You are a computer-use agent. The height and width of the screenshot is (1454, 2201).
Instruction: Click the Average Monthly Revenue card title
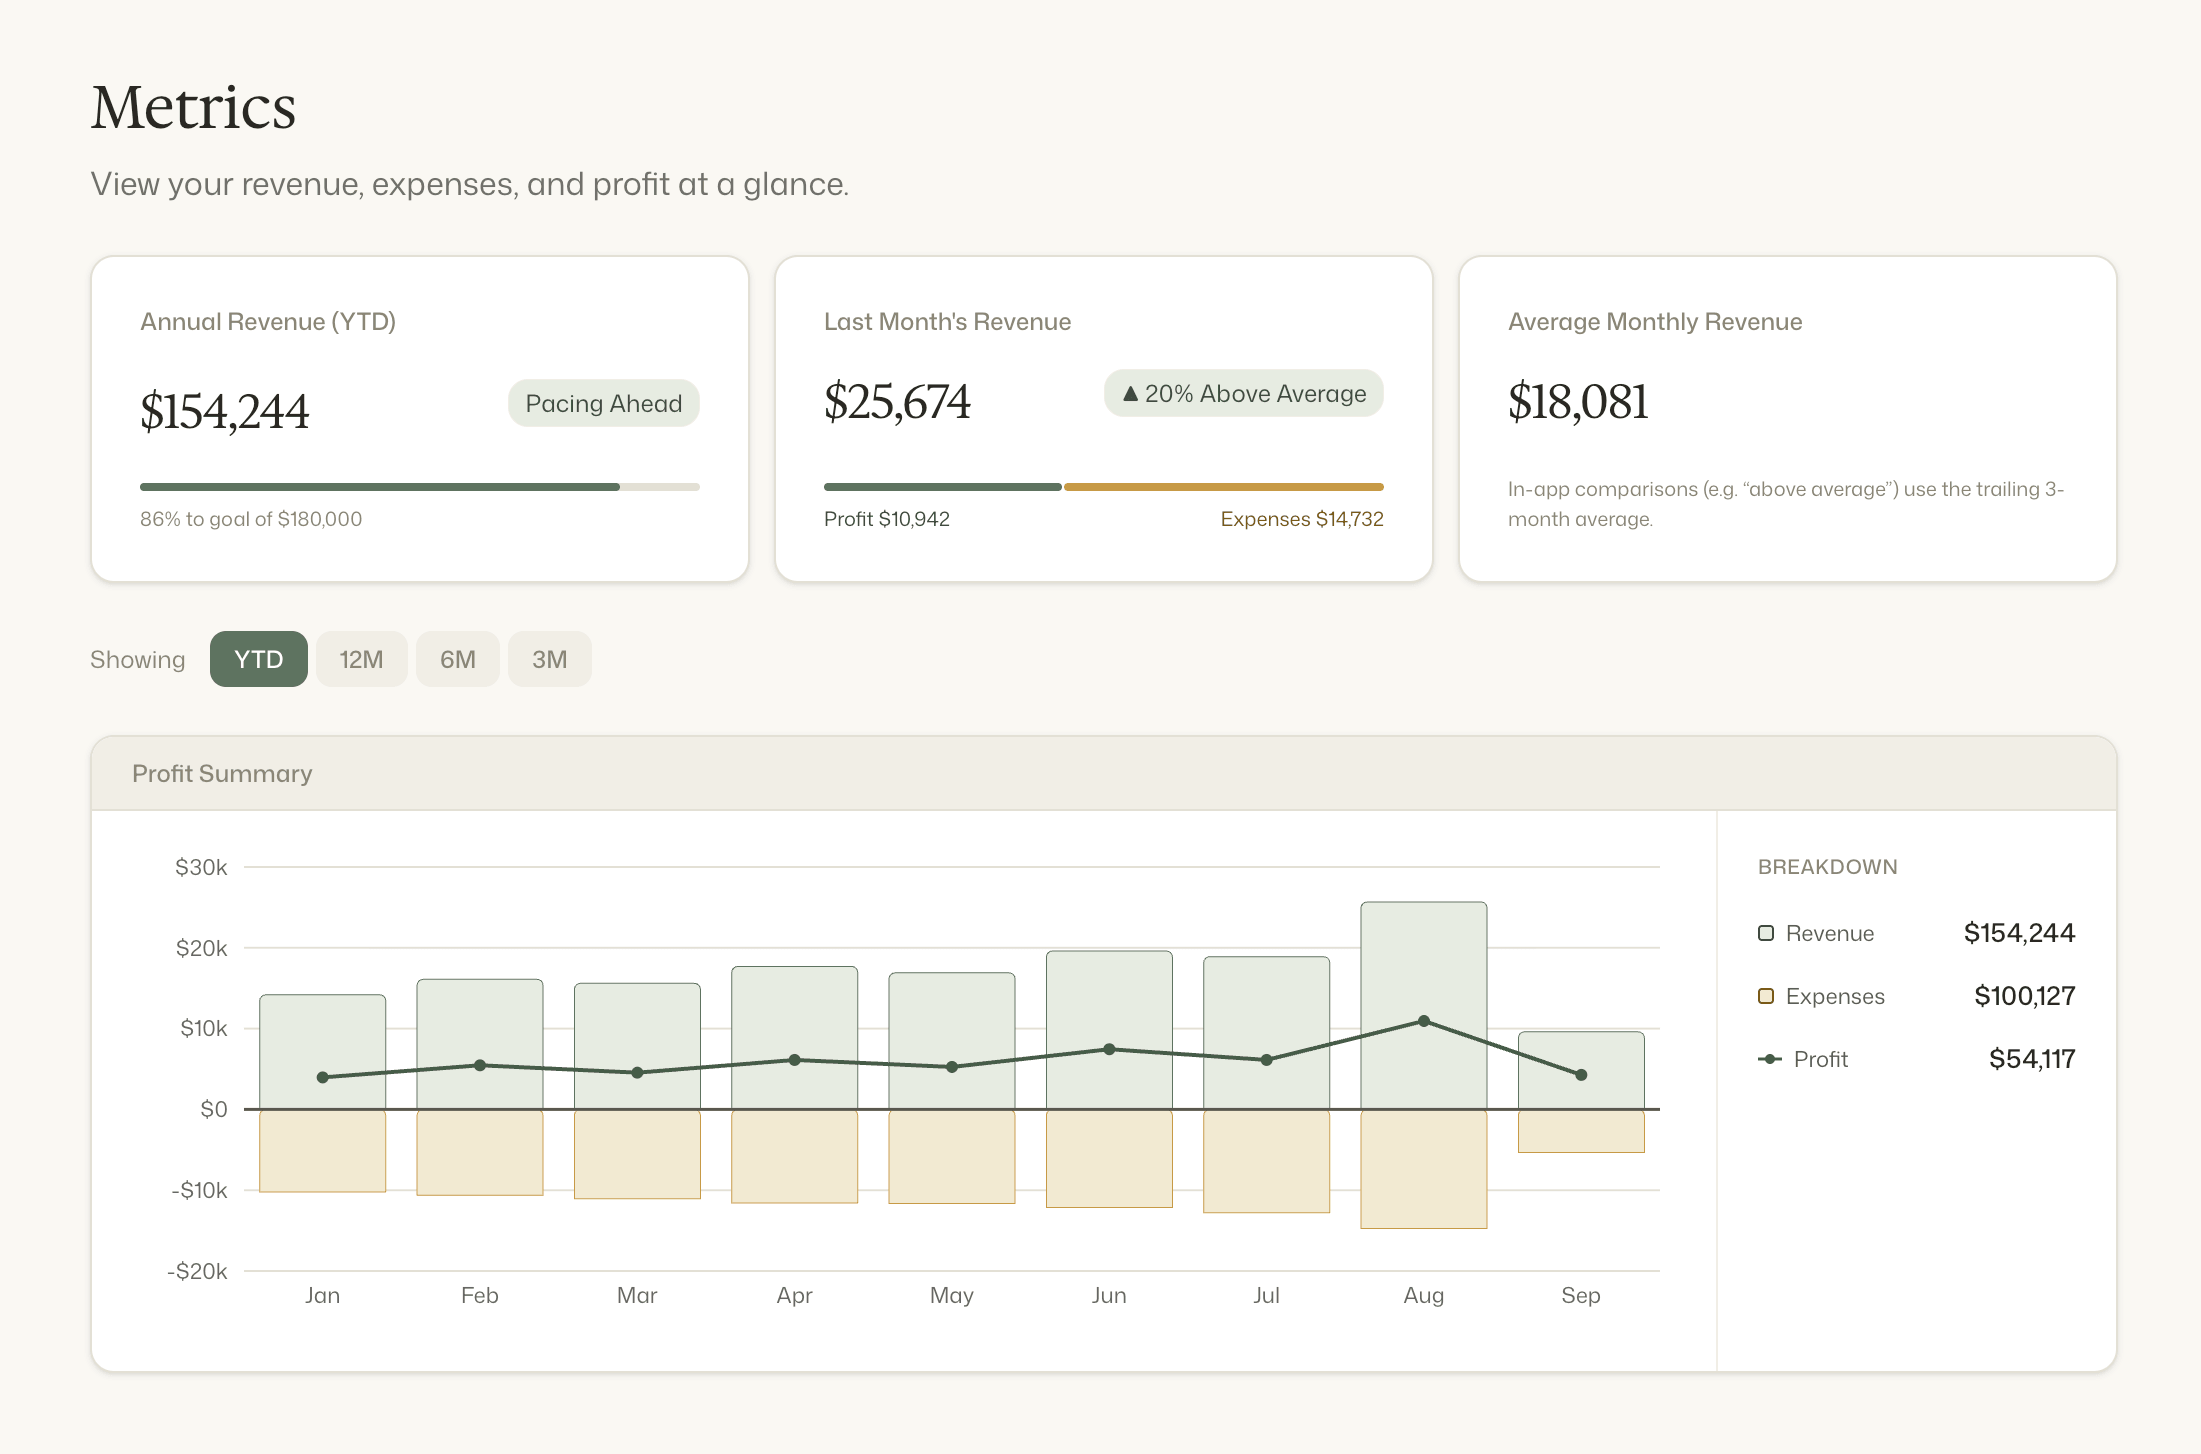pos(1655,322)
